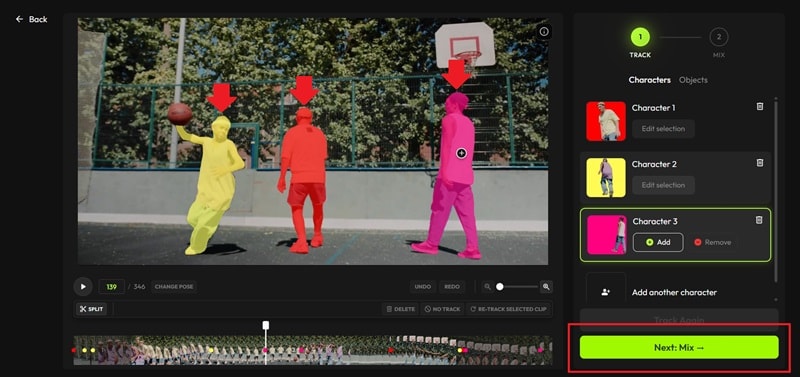
Task: Click the Add another character label
Action: (x=674, y=292)
